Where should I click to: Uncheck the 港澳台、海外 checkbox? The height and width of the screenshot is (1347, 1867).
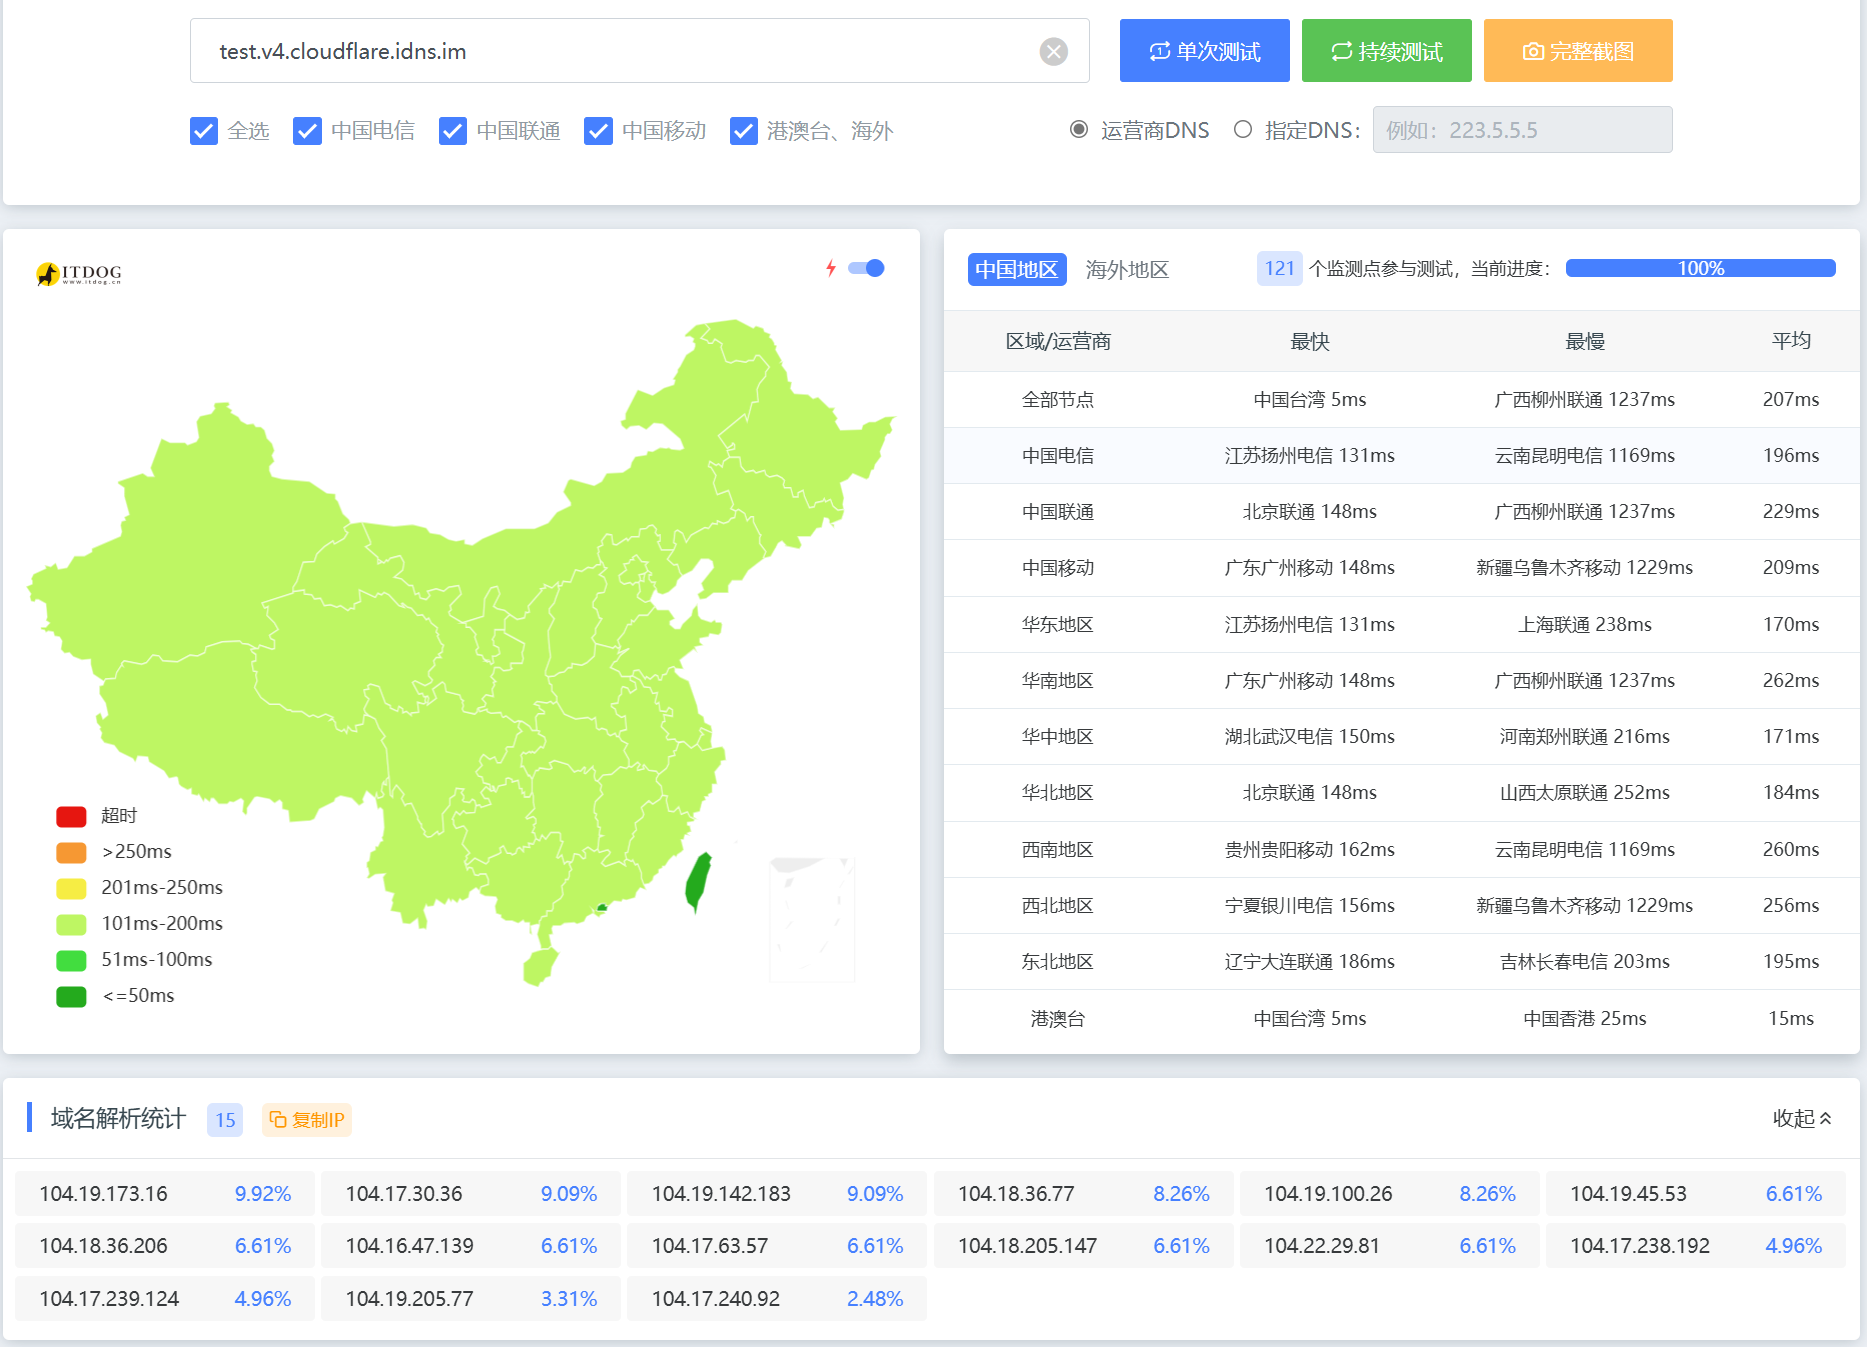(743, 131)
